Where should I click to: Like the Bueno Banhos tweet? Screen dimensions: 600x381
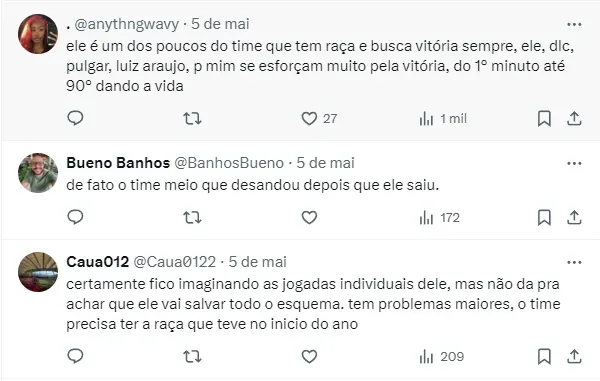point(309,218)
